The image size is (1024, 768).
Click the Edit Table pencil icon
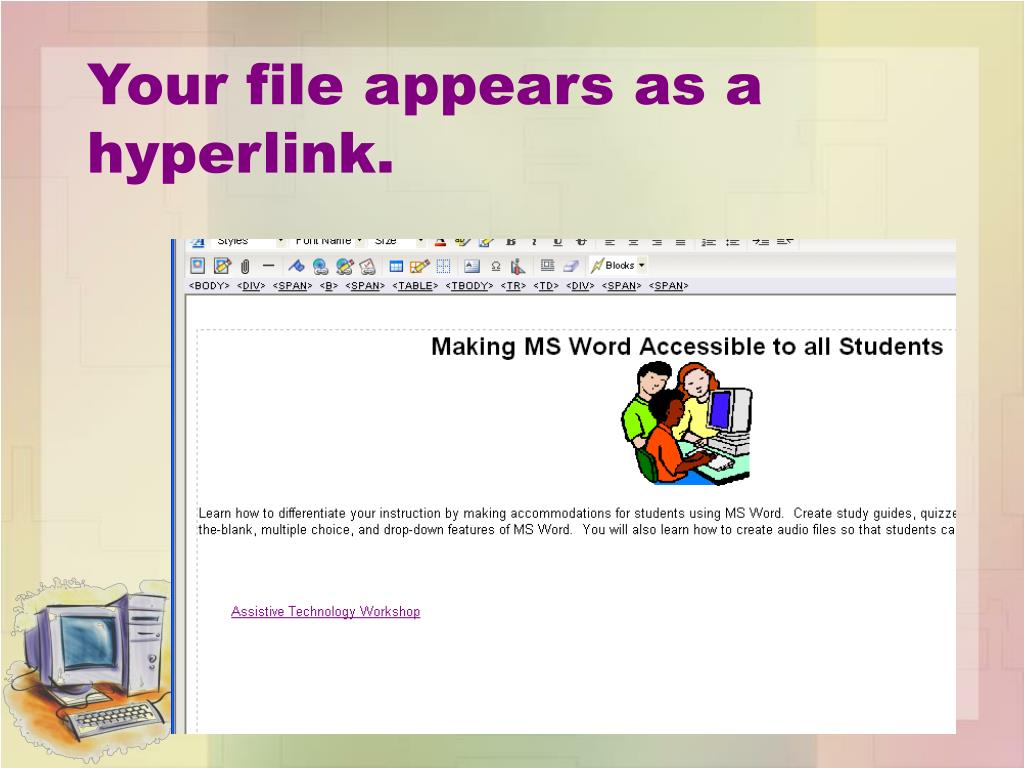tap(419, 266)
